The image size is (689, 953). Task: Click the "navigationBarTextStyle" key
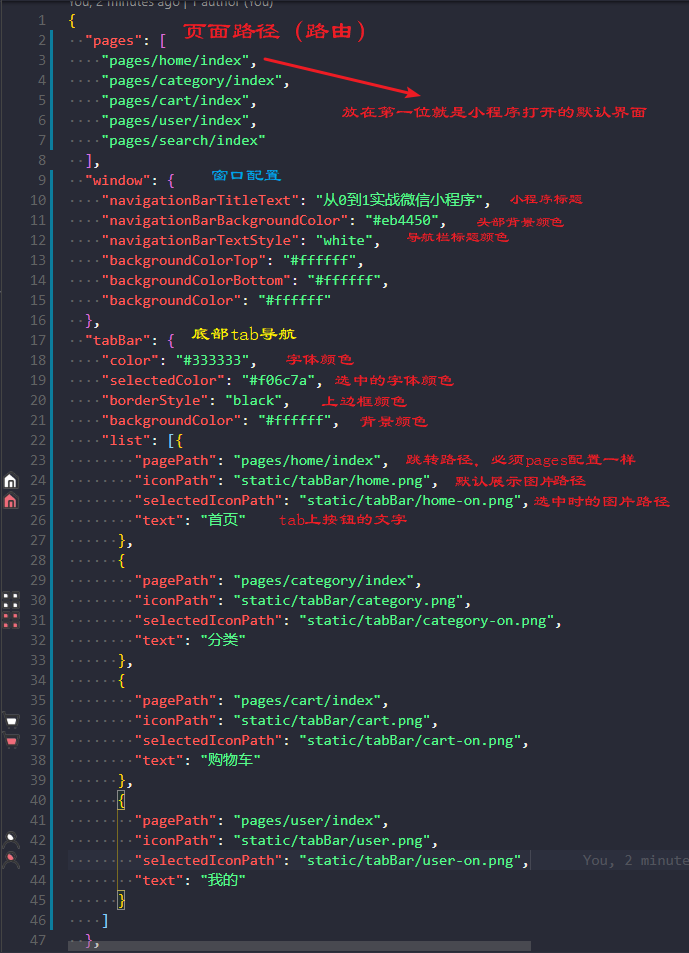tap(200, 240)
